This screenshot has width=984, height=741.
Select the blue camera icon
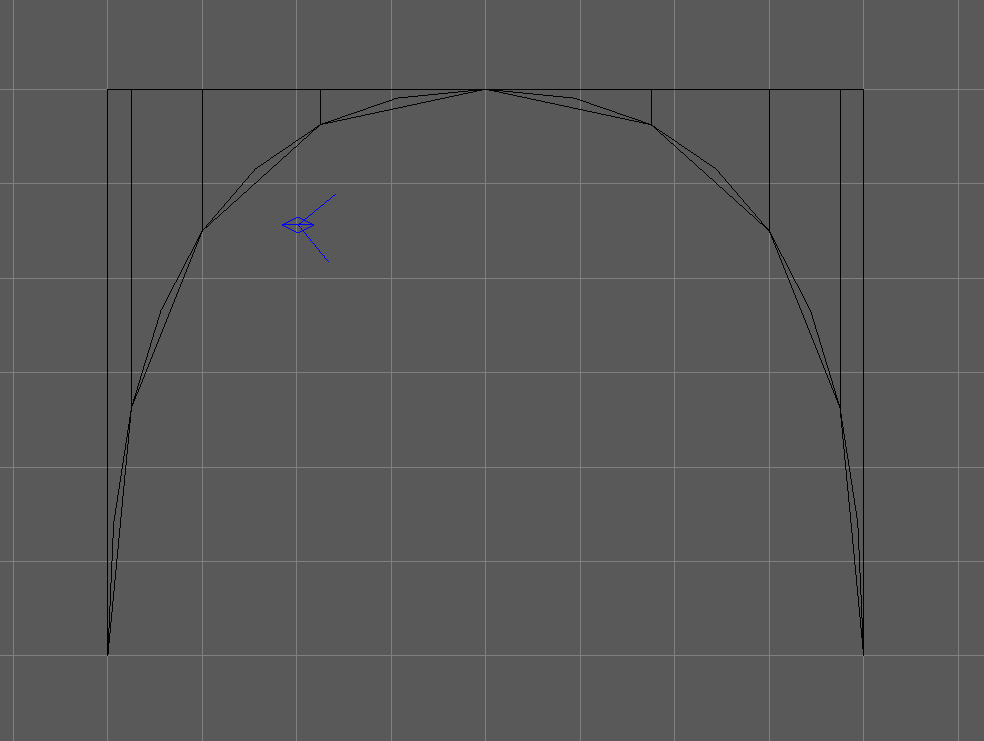(298, 225)
